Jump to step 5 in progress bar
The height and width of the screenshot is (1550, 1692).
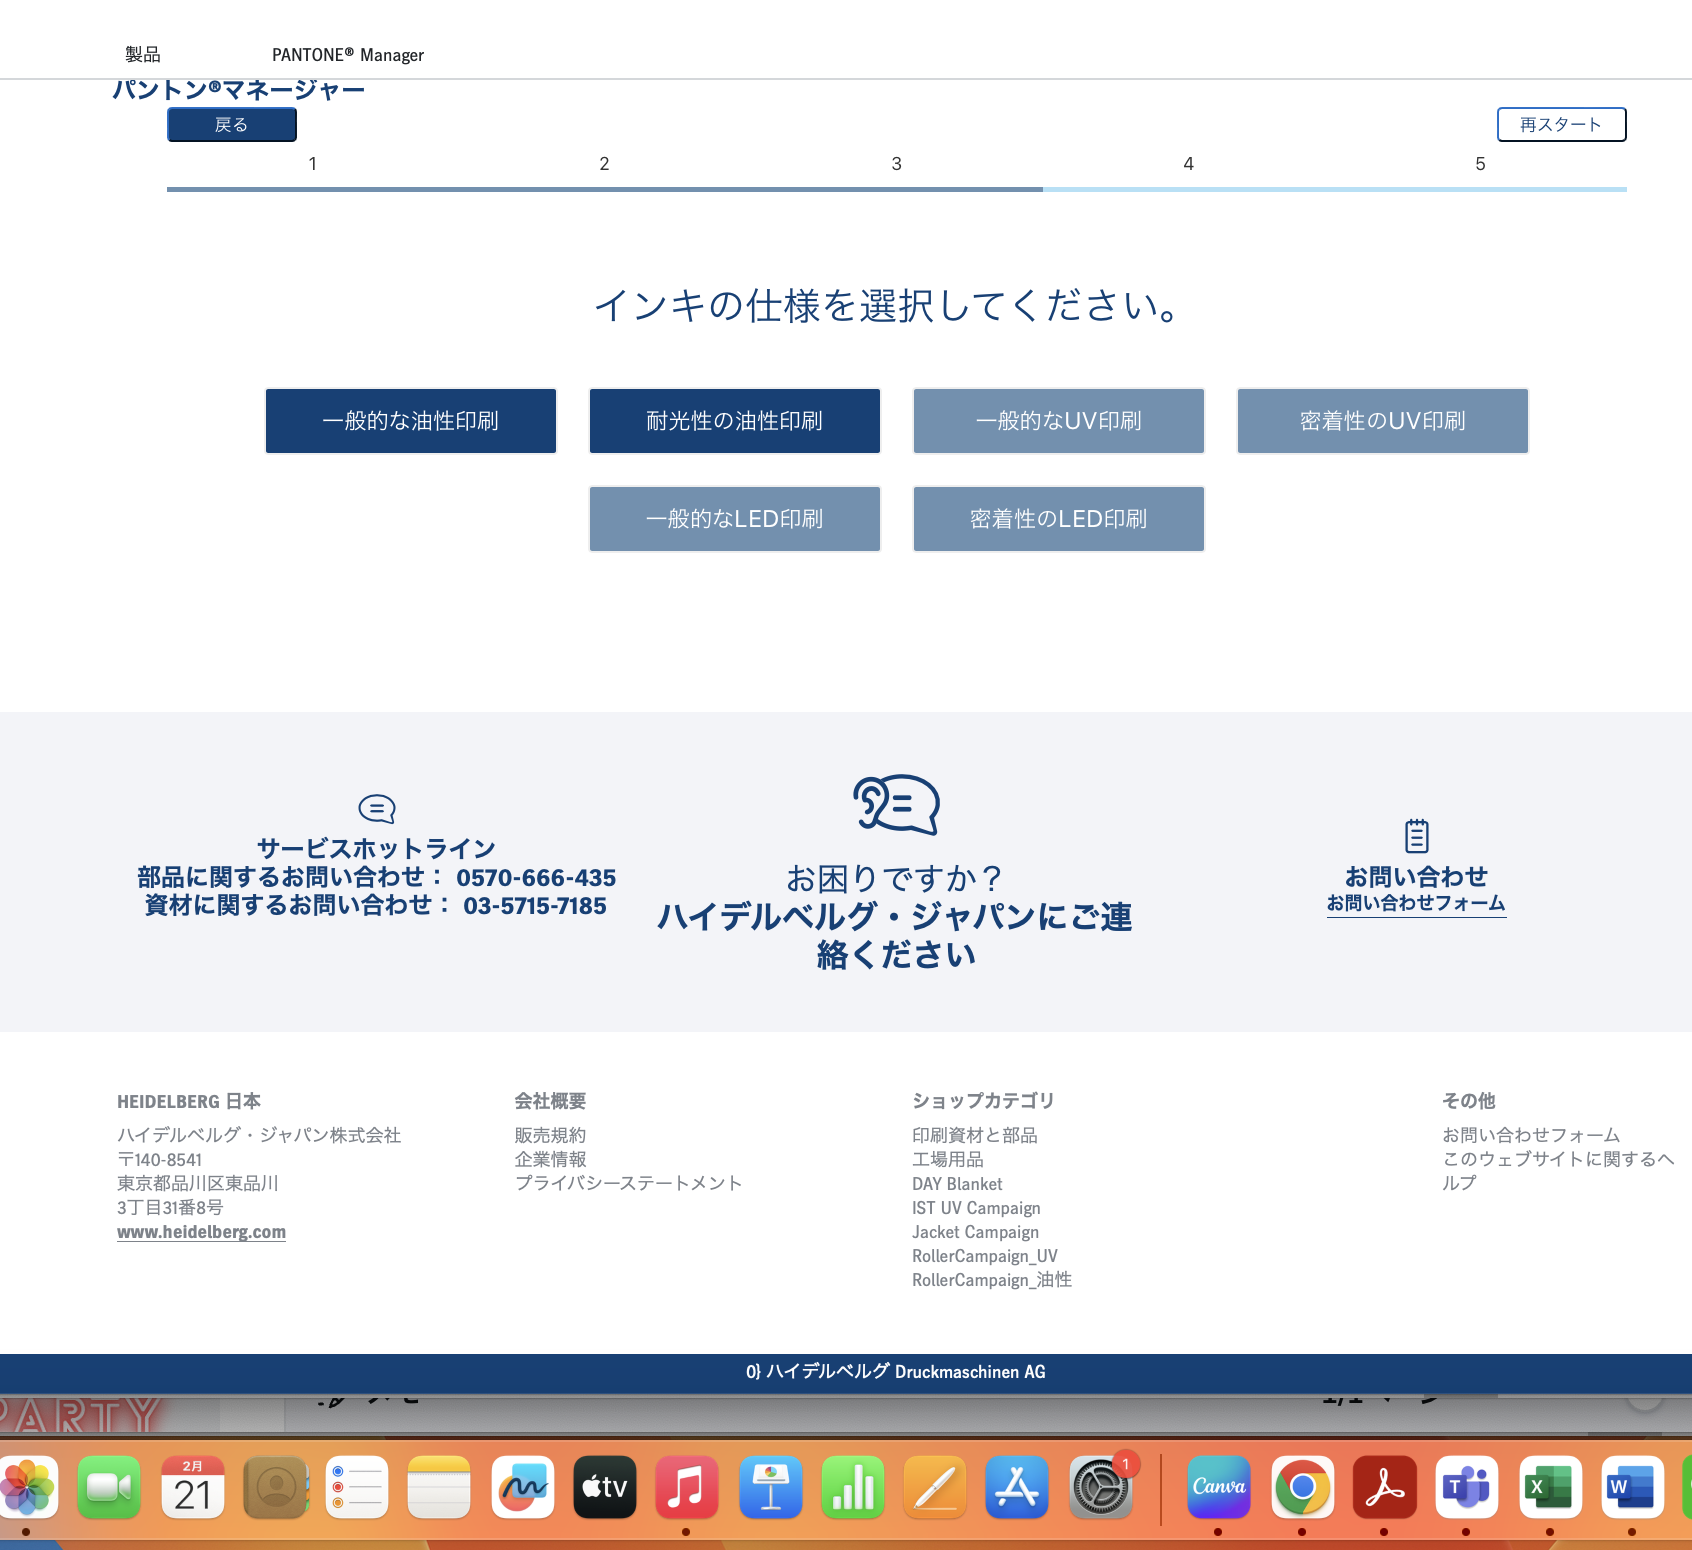1480,164
